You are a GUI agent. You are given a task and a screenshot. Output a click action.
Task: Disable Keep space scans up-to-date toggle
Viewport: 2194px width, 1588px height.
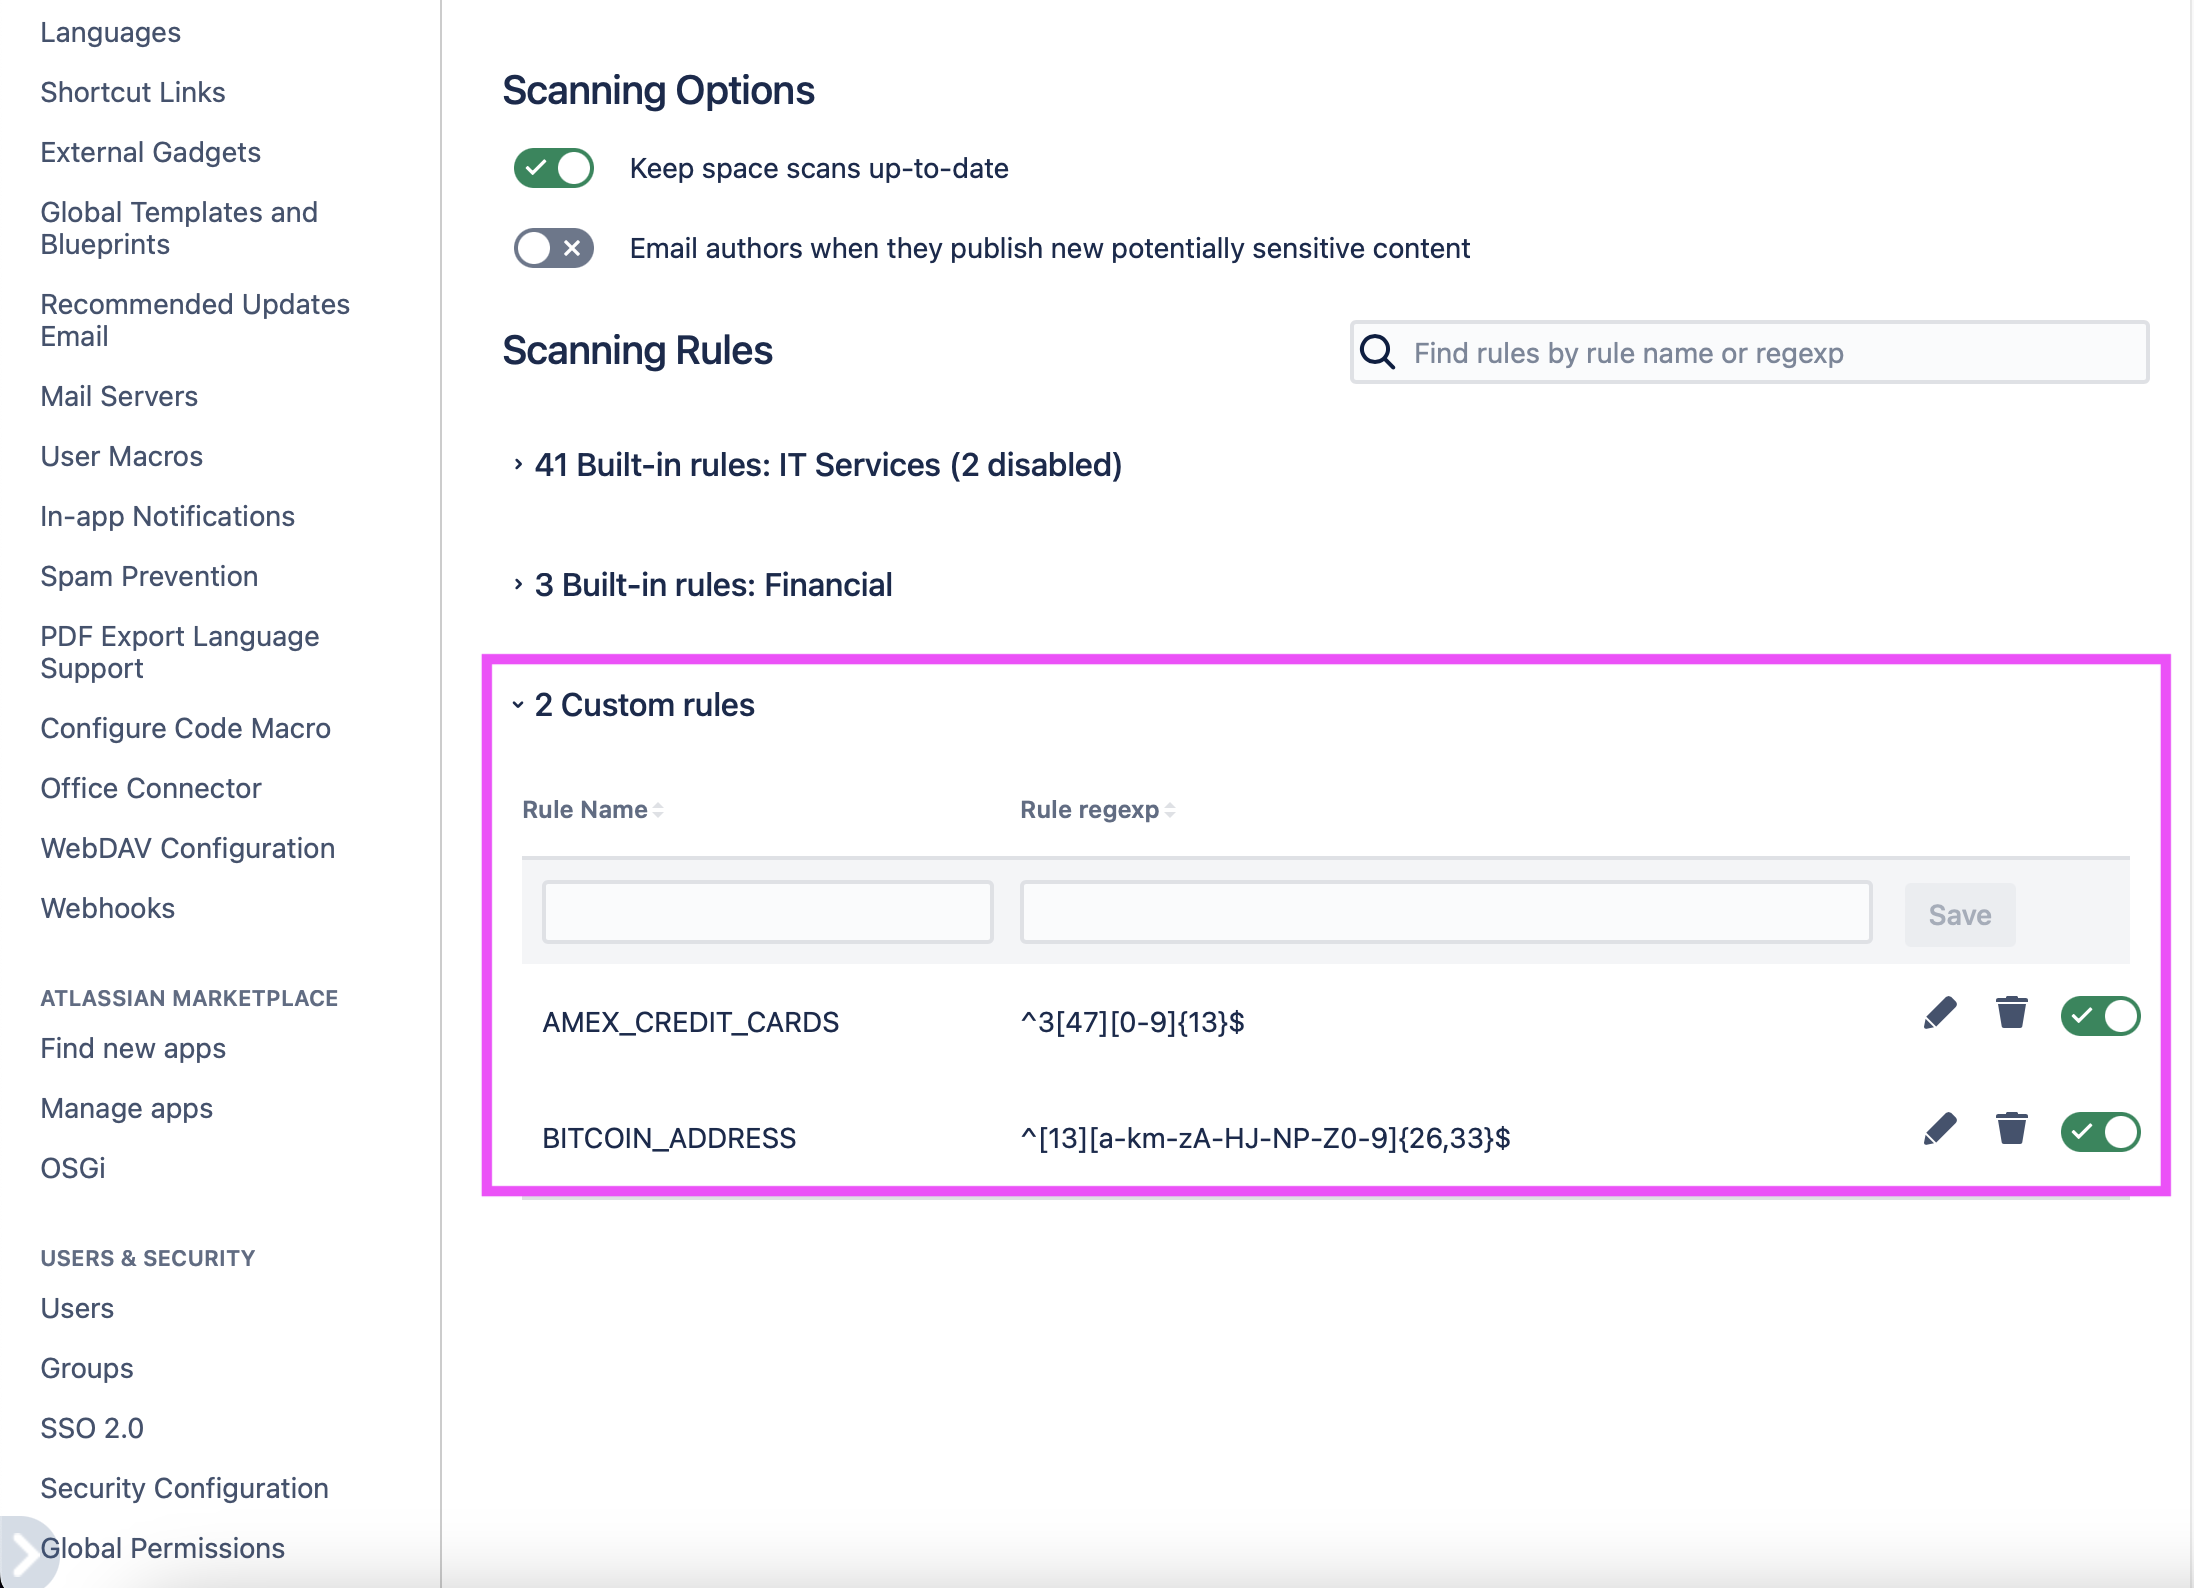tap(554, 168)
